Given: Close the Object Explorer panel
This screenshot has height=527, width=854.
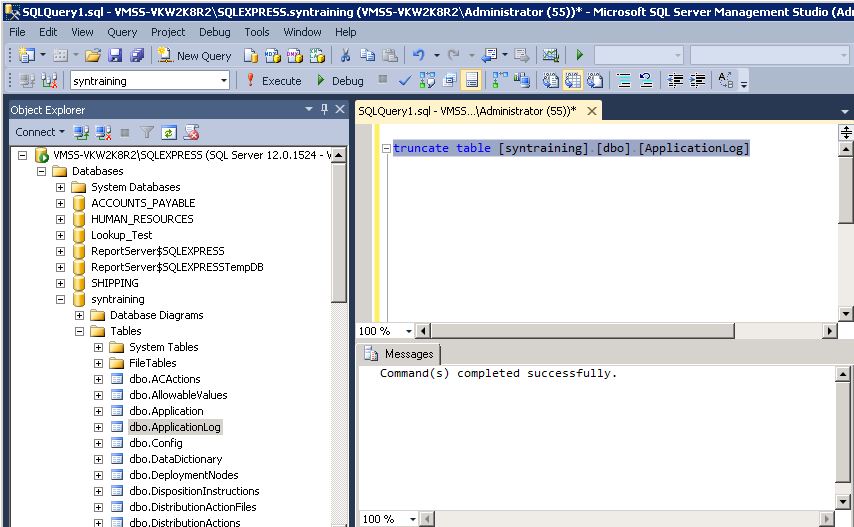Looking at the screenshot, I should click(340, 109).
